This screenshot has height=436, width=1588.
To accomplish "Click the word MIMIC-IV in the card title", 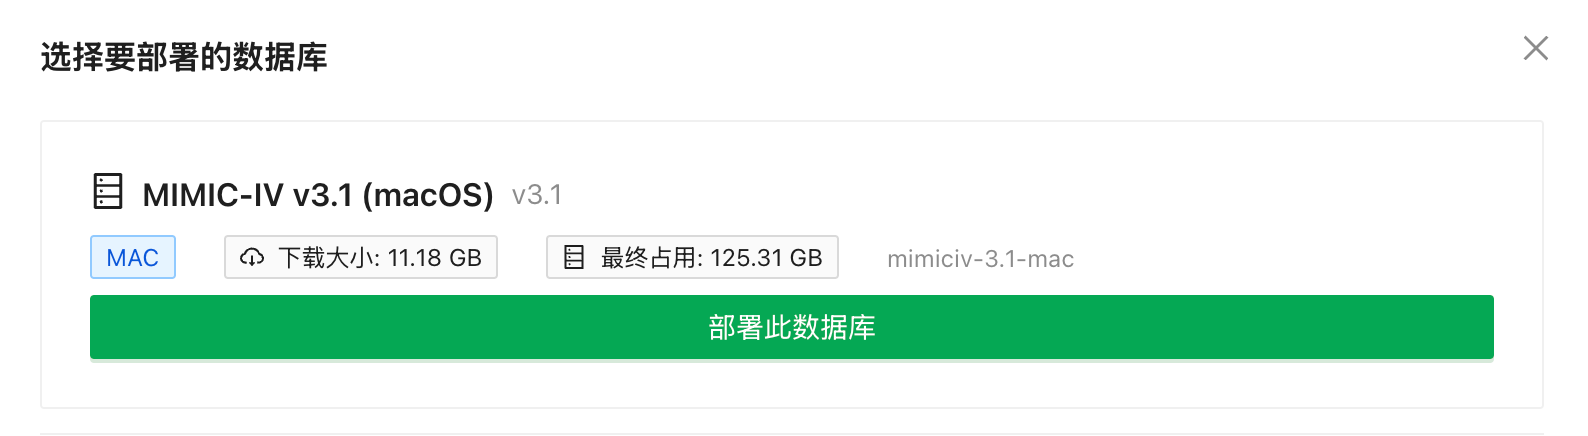I will pos(213,194).
